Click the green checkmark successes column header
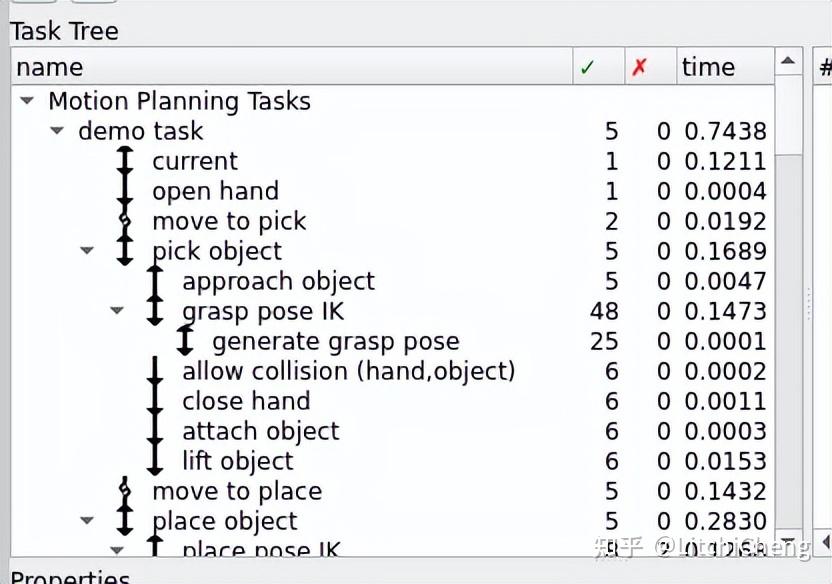Image resolution: width=832 pixels, height=584 pixels. point(587,67)
